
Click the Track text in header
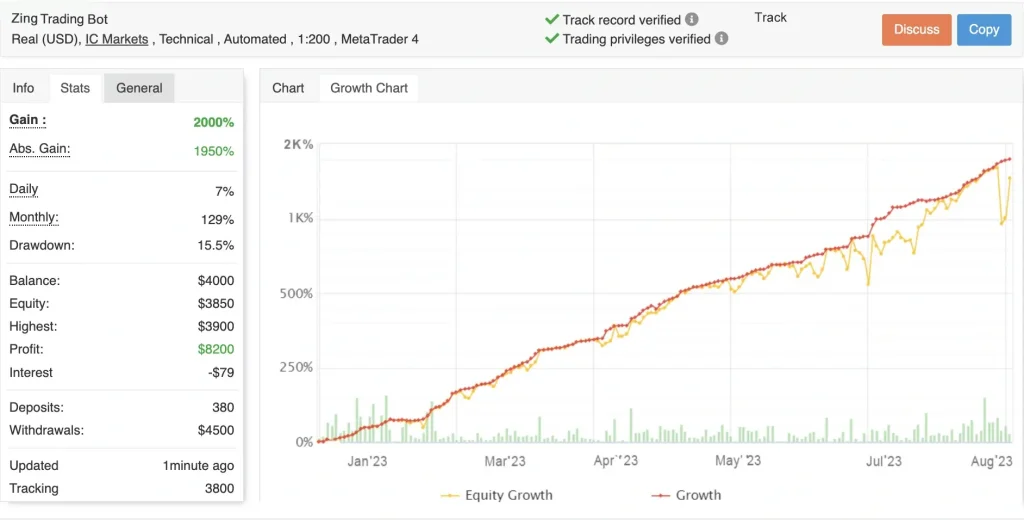click(x=770, y=17)
